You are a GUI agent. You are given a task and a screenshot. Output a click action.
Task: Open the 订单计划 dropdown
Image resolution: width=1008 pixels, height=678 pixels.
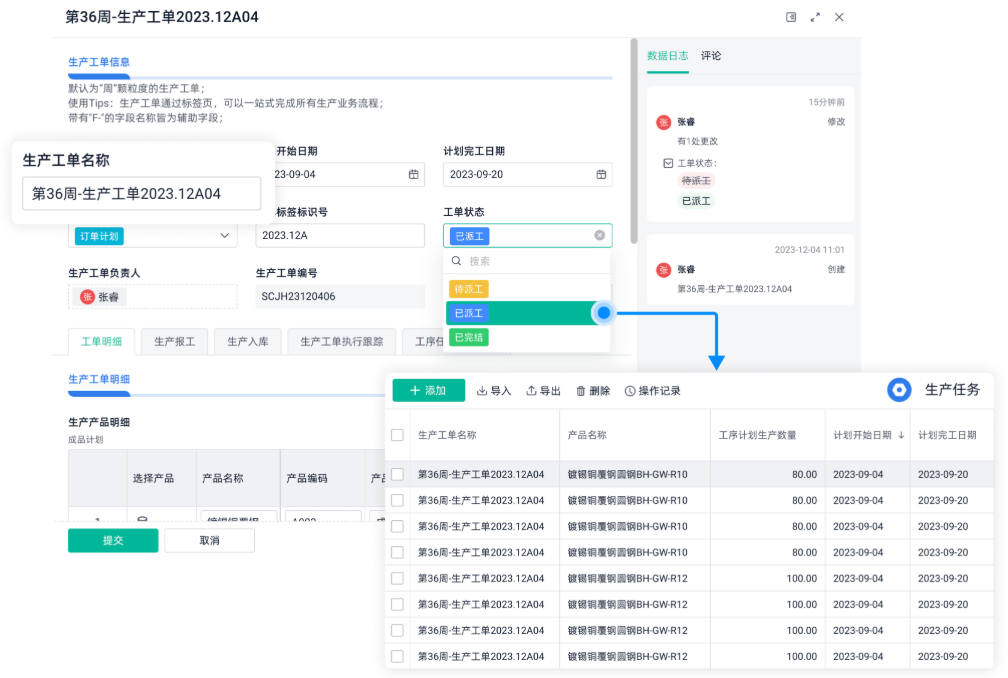coord(152,235)
